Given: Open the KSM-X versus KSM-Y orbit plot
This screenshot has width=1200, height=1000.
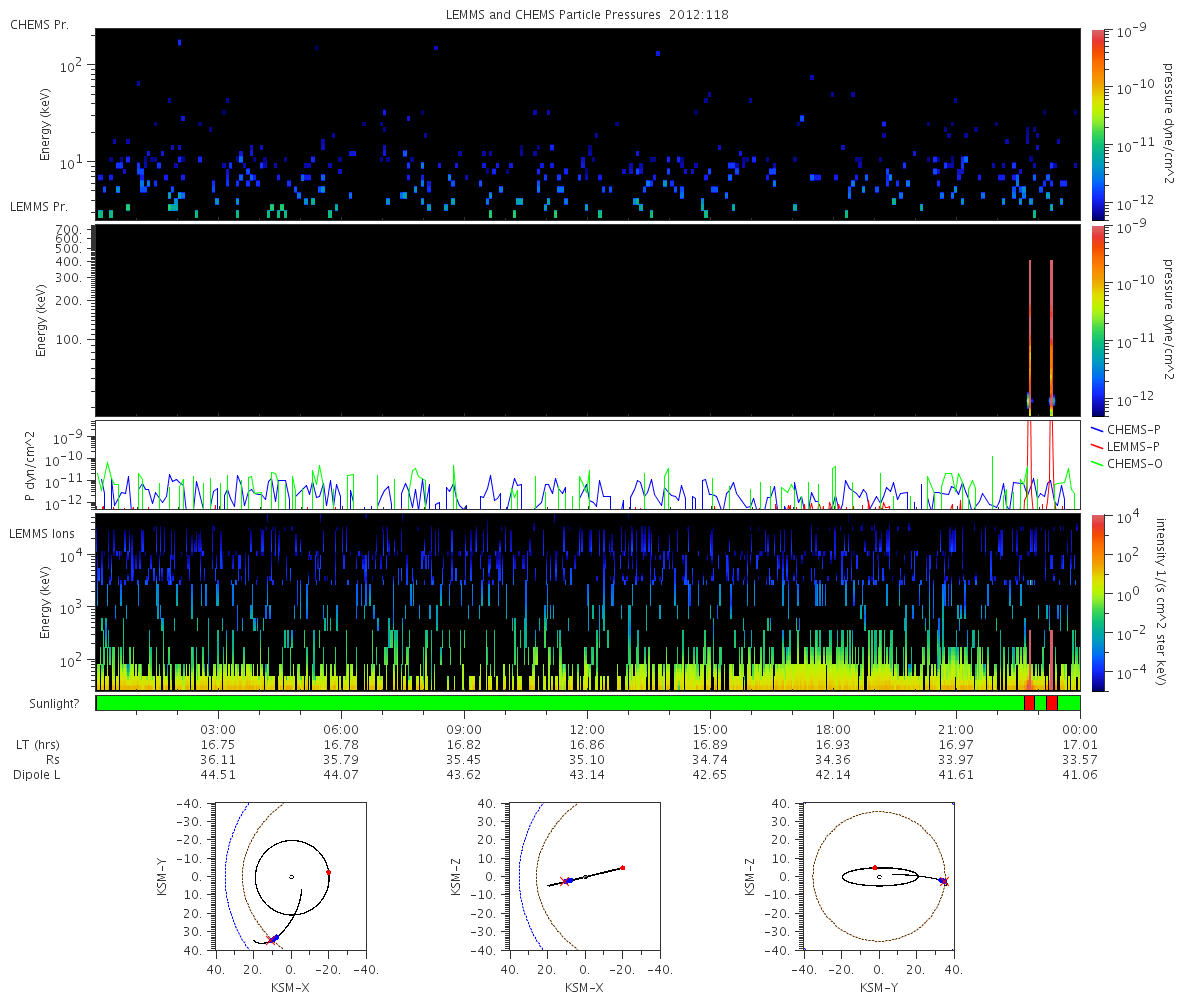Looking at the screenshot, I should coord(291,876).
